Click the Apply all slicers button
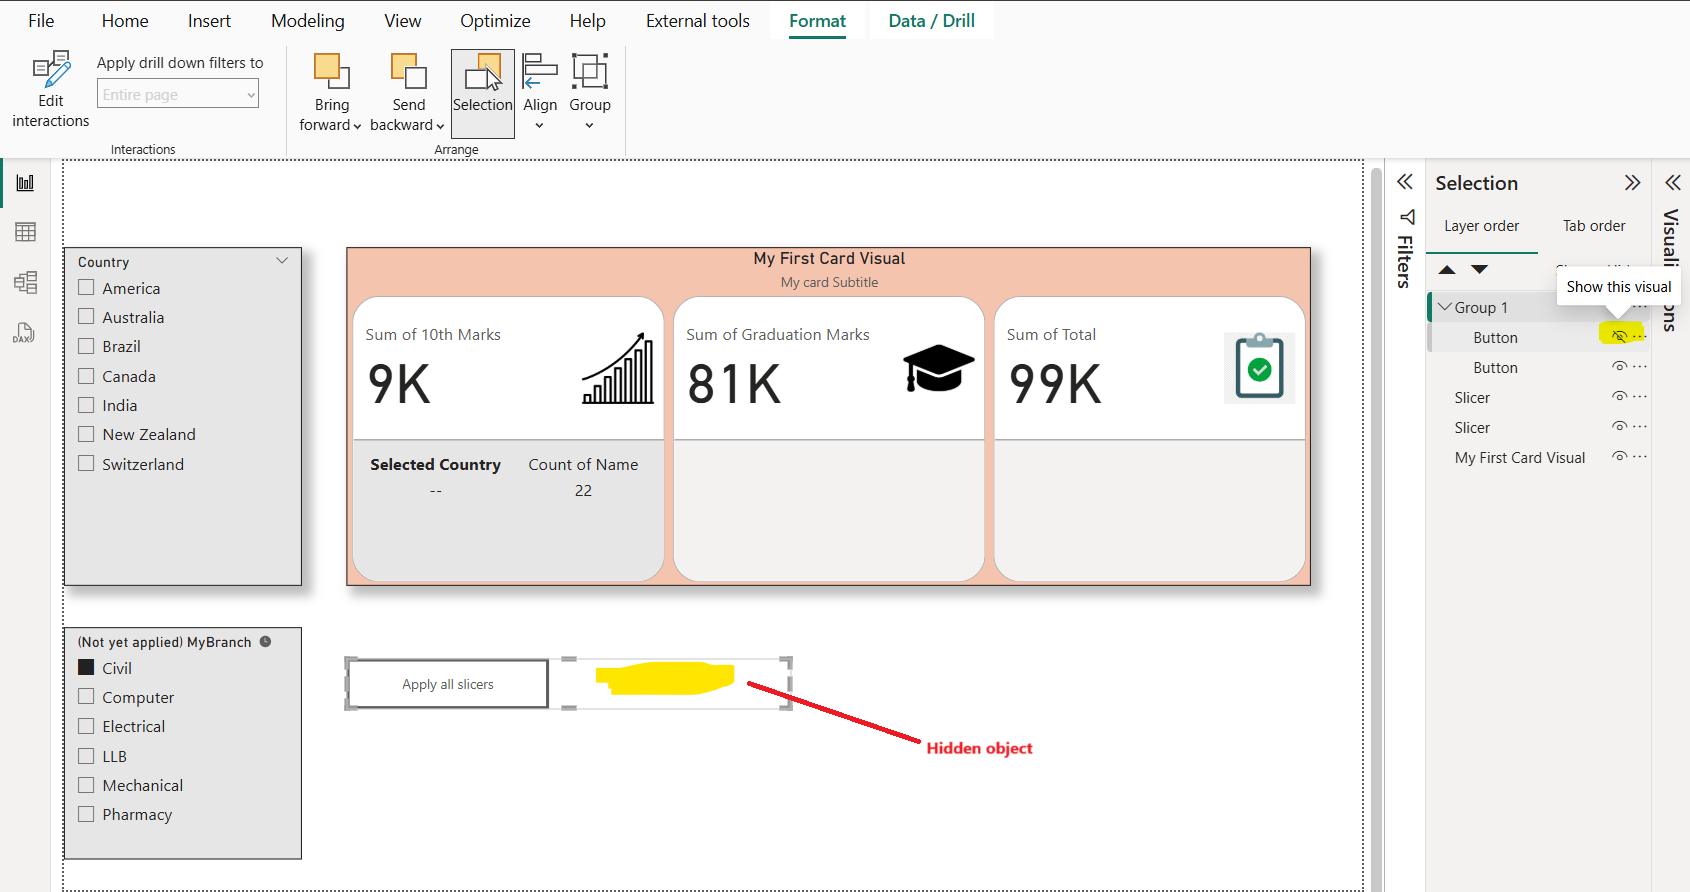1690x892 pixels. [x=448, y=684]
